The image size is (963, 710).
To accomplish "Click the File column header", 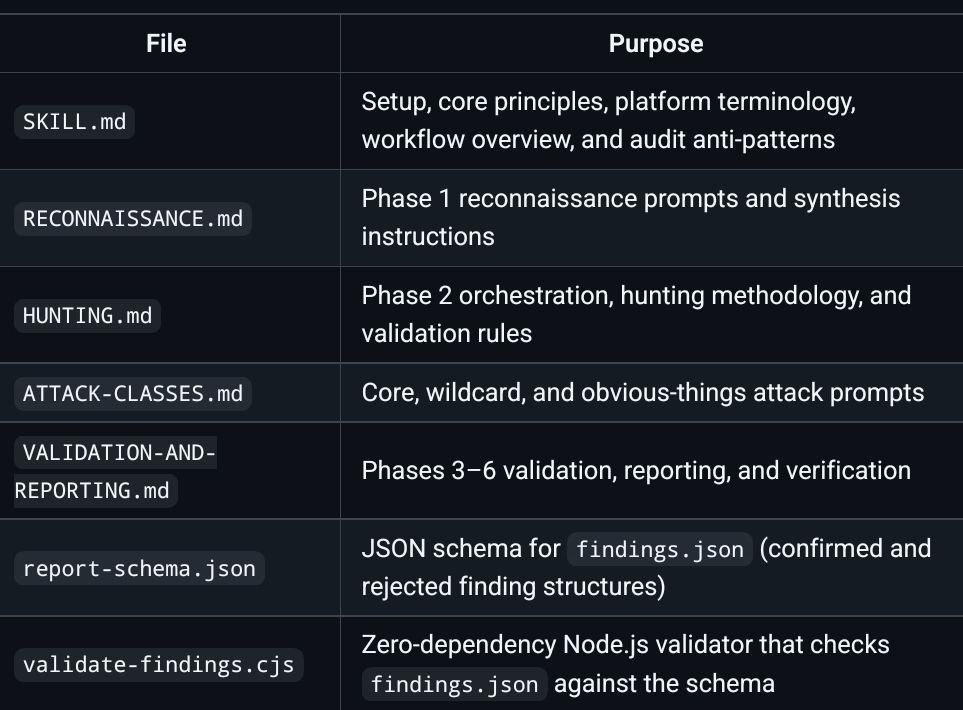I will 166,44.
